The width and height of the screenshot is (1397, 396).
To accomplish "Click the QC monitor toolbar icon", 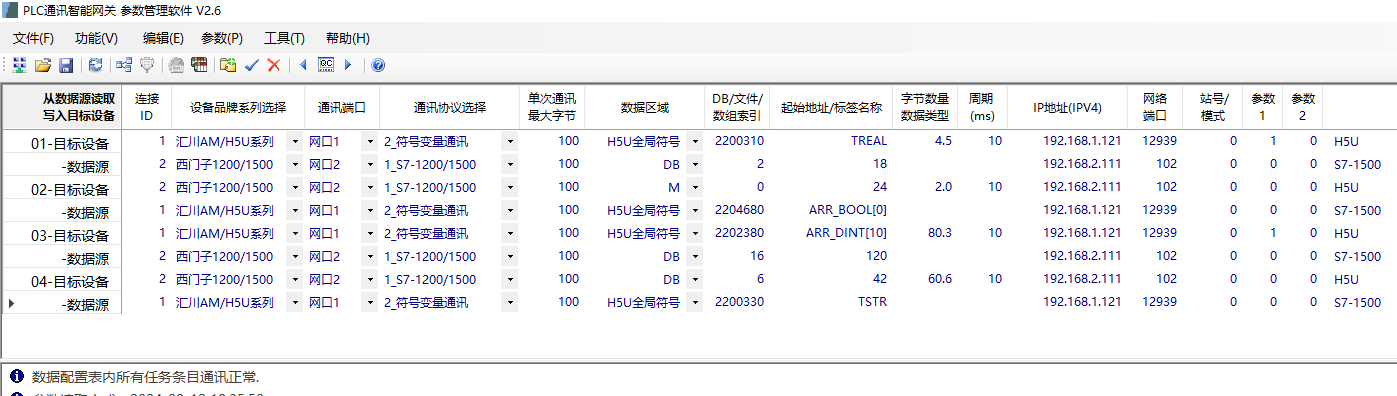I will [326, 65].
